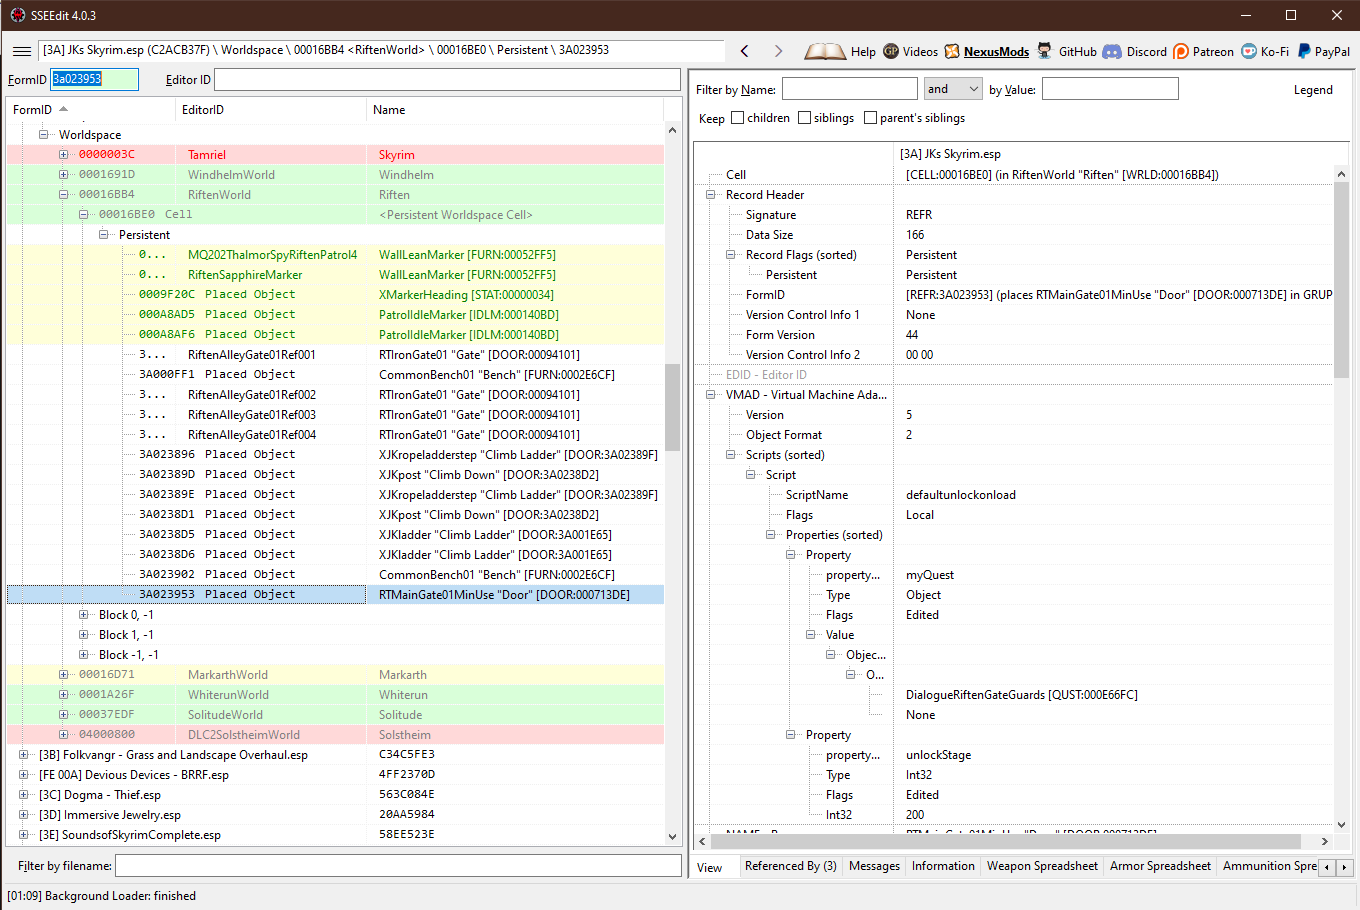Select the RiftenAlleyGate01Ref001 record row
Image resolution: width=1360 pixels, height=910 pixels.
click(335, 355)
